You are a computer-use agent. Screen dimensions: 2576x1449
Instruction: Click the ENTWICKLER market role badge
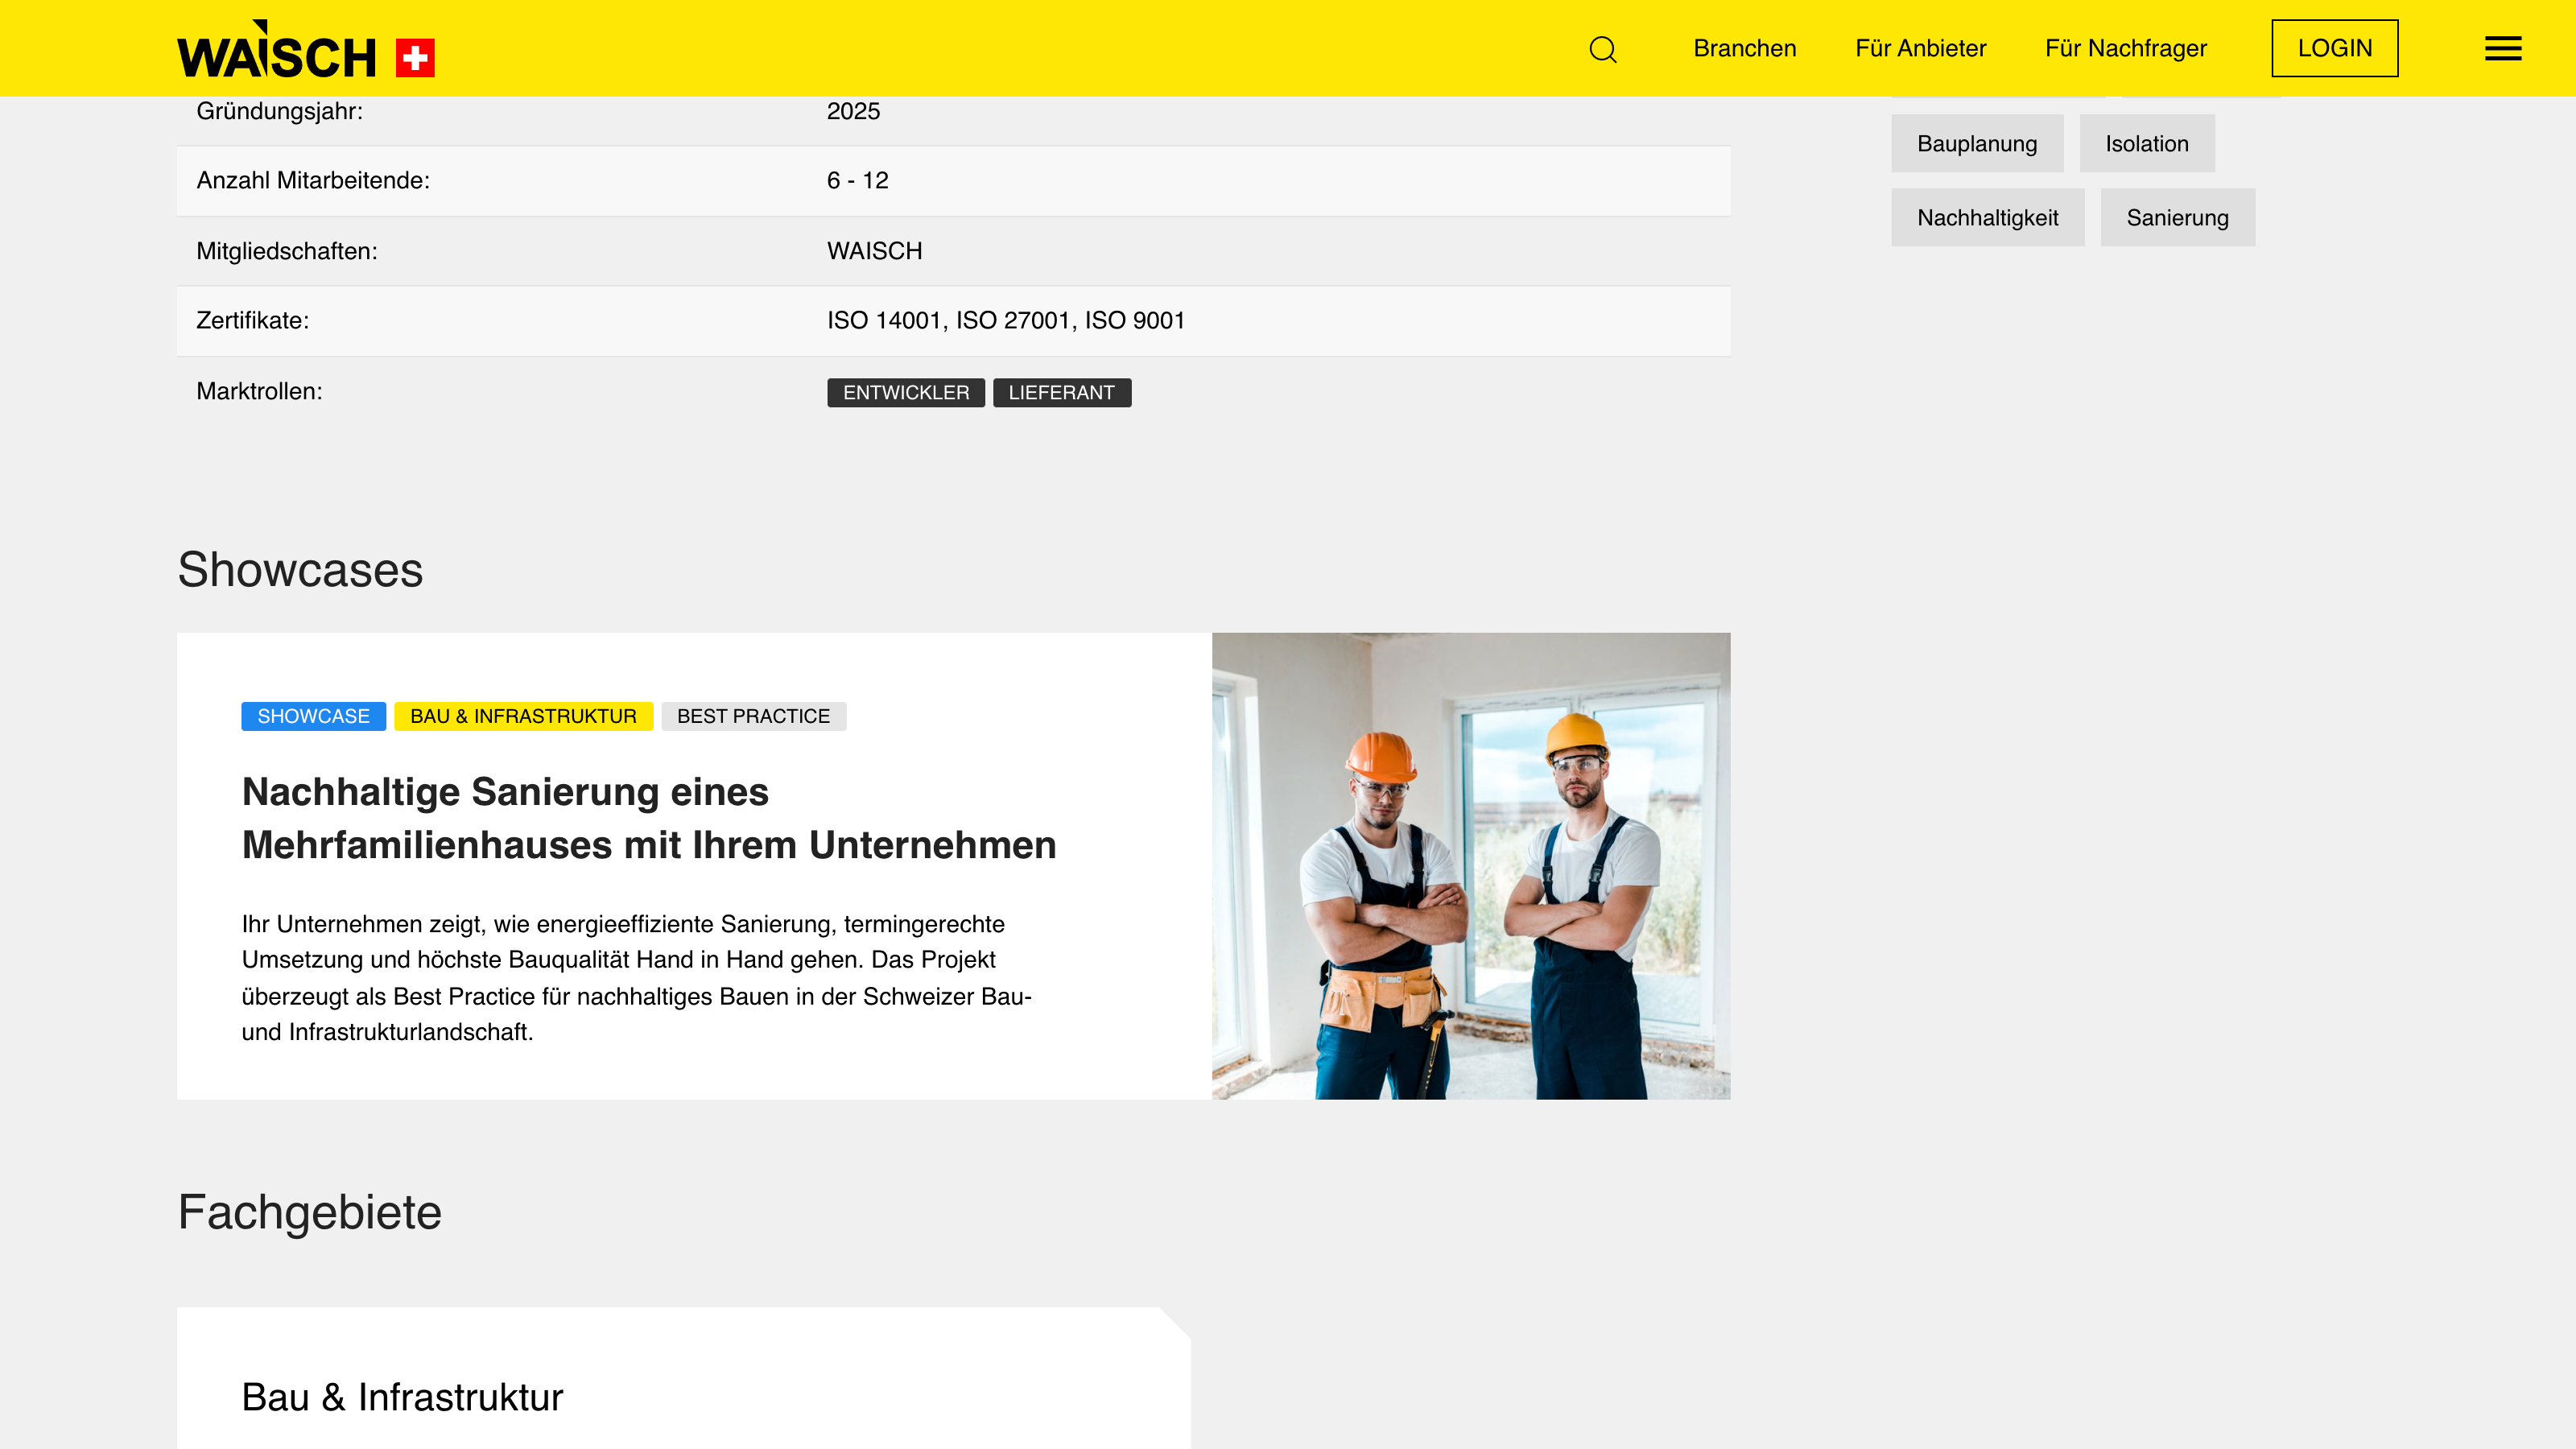click(x=906, y=392)
